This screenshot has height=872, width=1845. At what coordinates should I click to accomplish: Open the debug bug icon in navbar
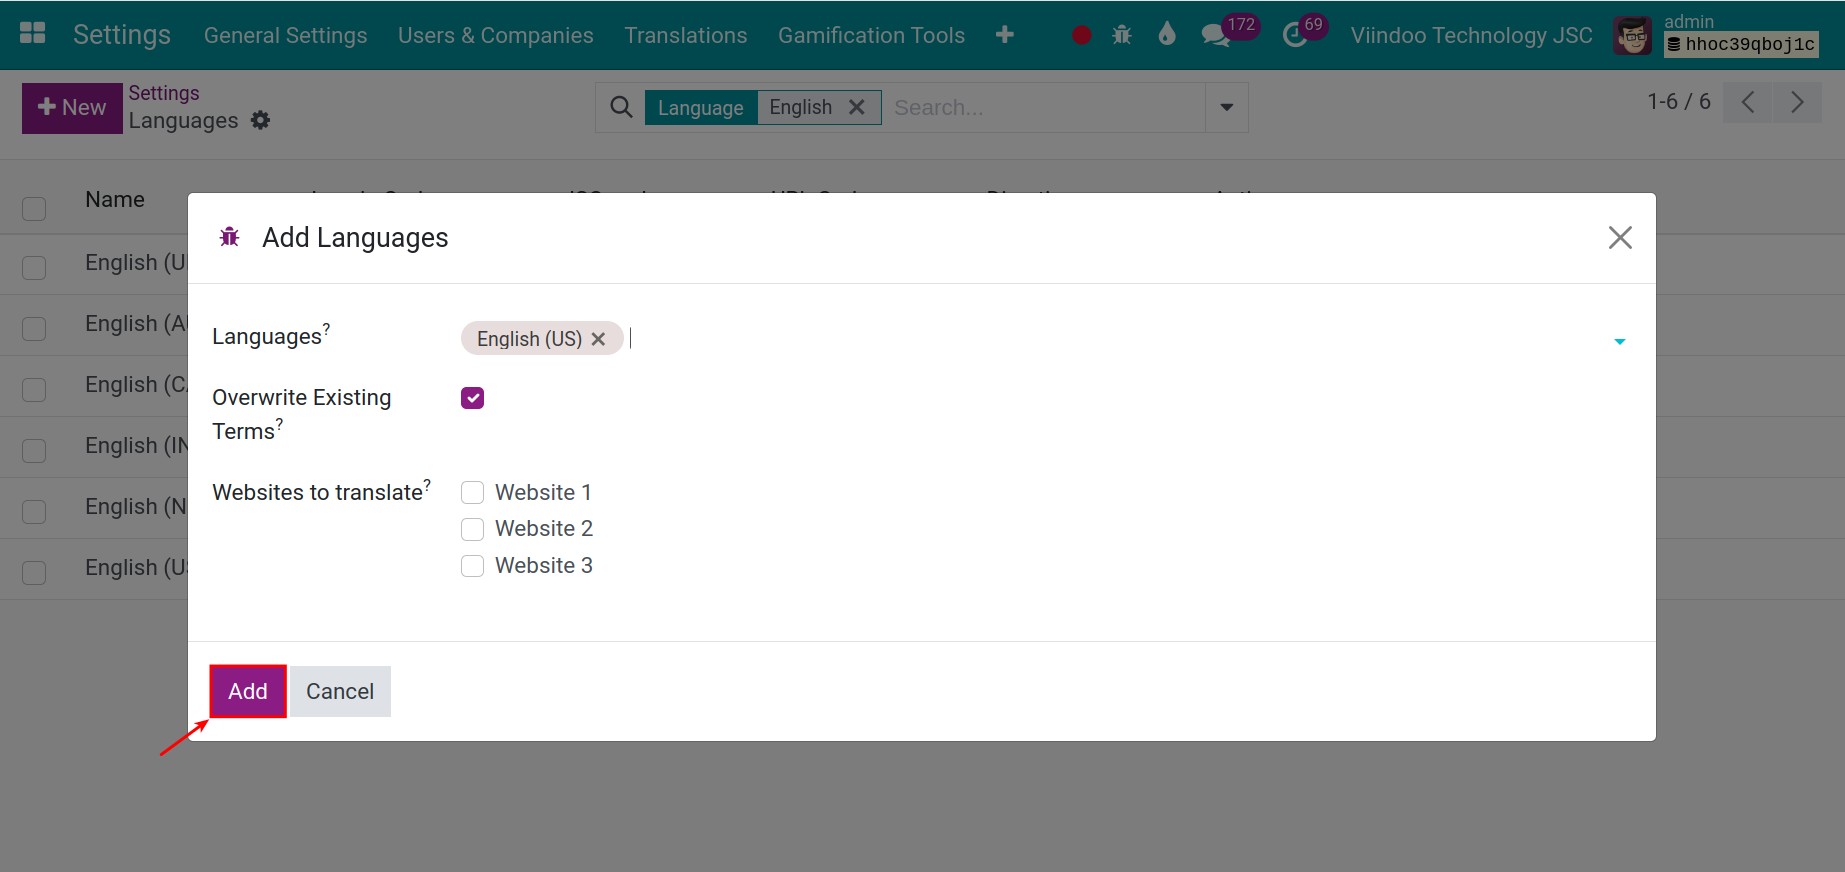pyautogui.click(x=1122, y=35)
